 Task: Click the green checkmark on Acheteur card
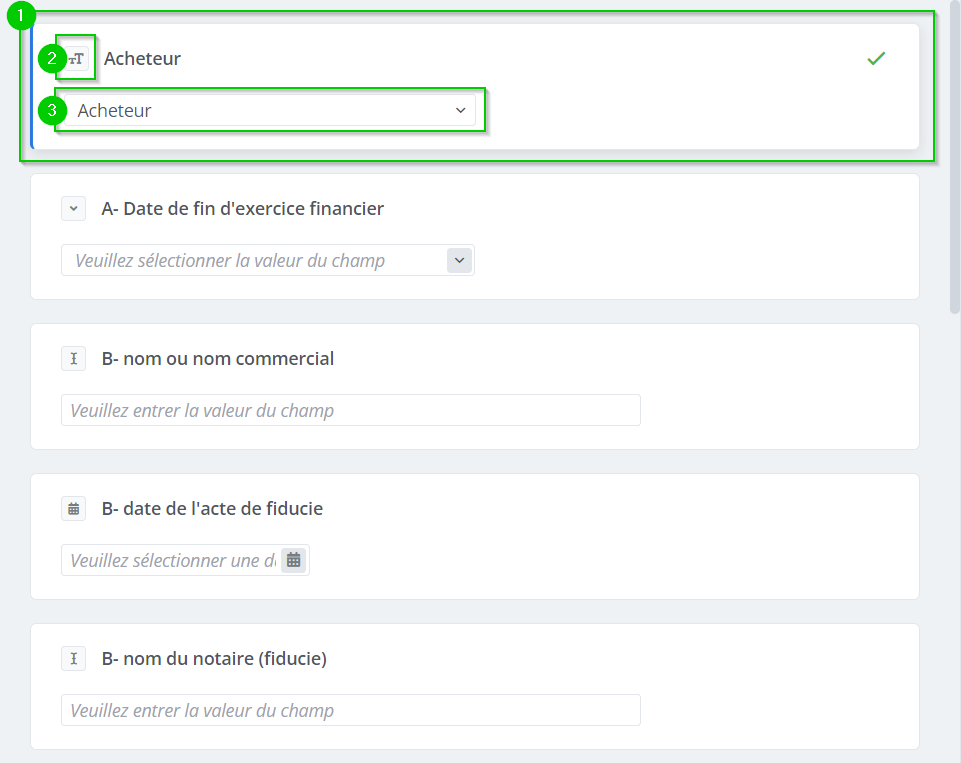(x=876, y=59)
